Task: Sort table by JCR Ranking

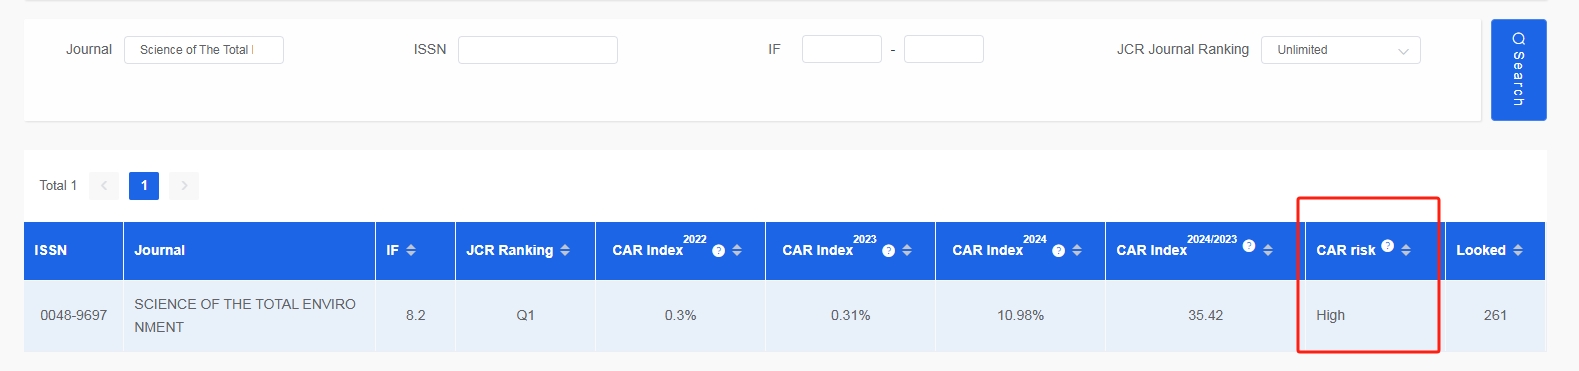Action: pos(565,250)
